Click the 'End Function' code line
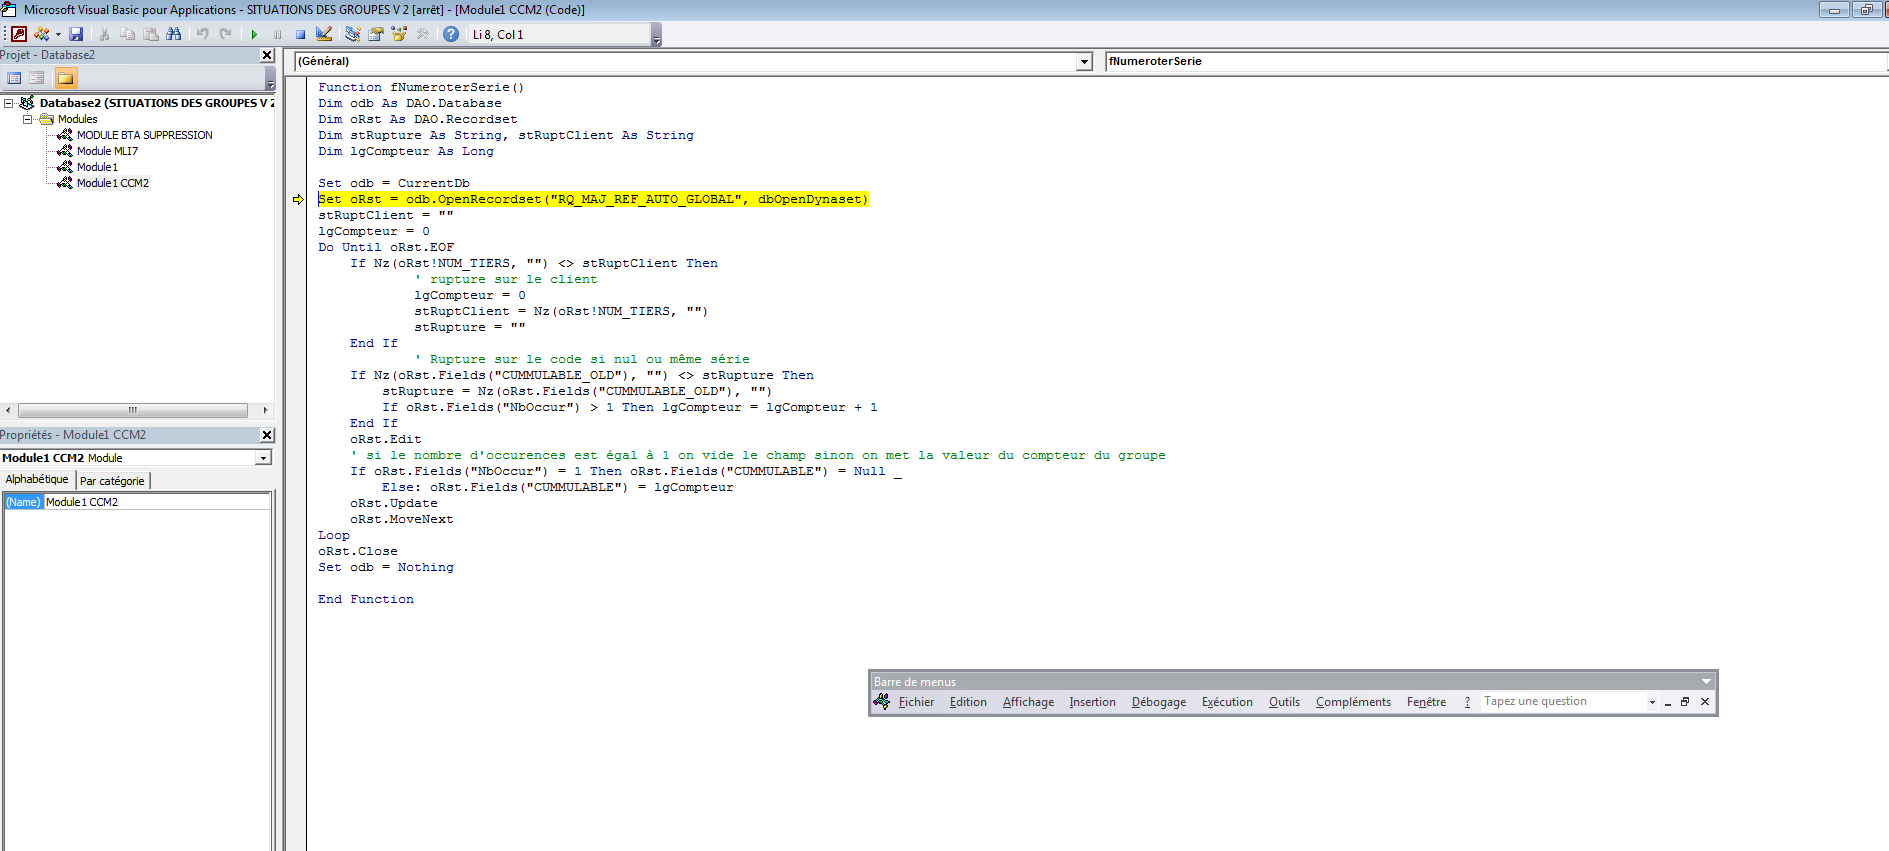The height and width of the screenshot is (851, 1889). click(366, 599)
